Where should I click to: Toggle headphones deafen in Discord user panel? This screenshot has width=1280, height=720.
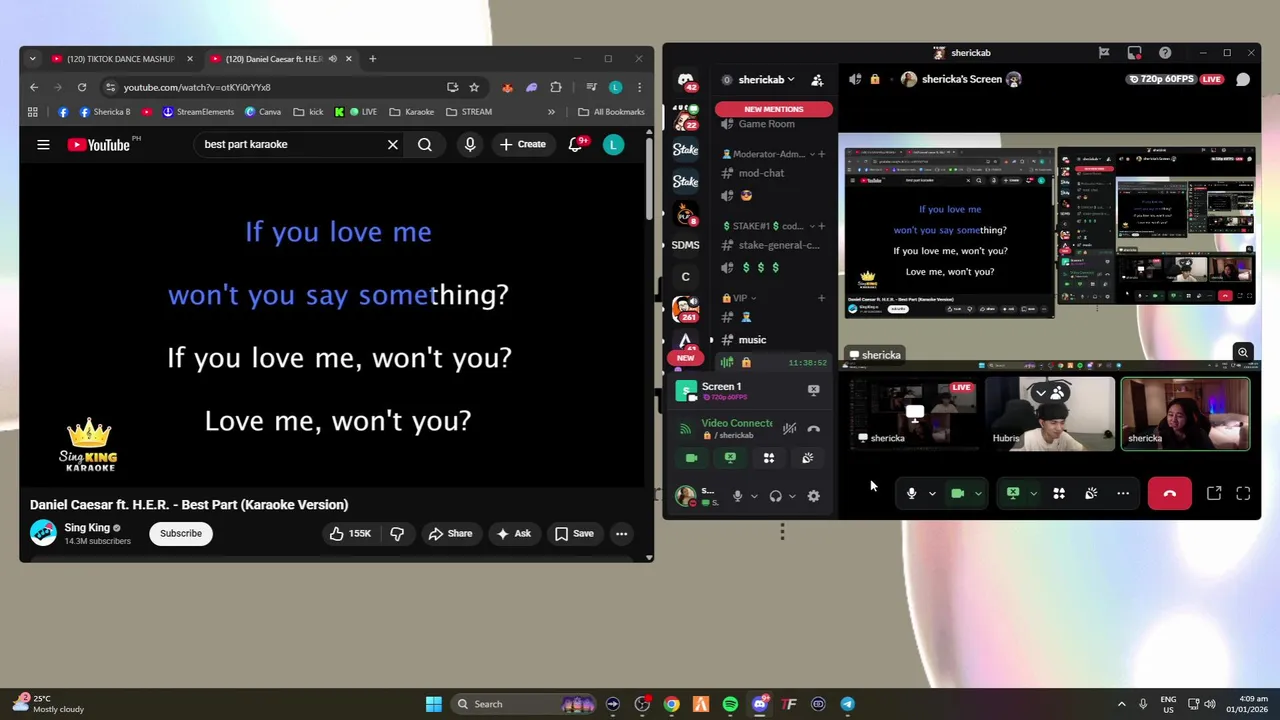pos(775,496)
